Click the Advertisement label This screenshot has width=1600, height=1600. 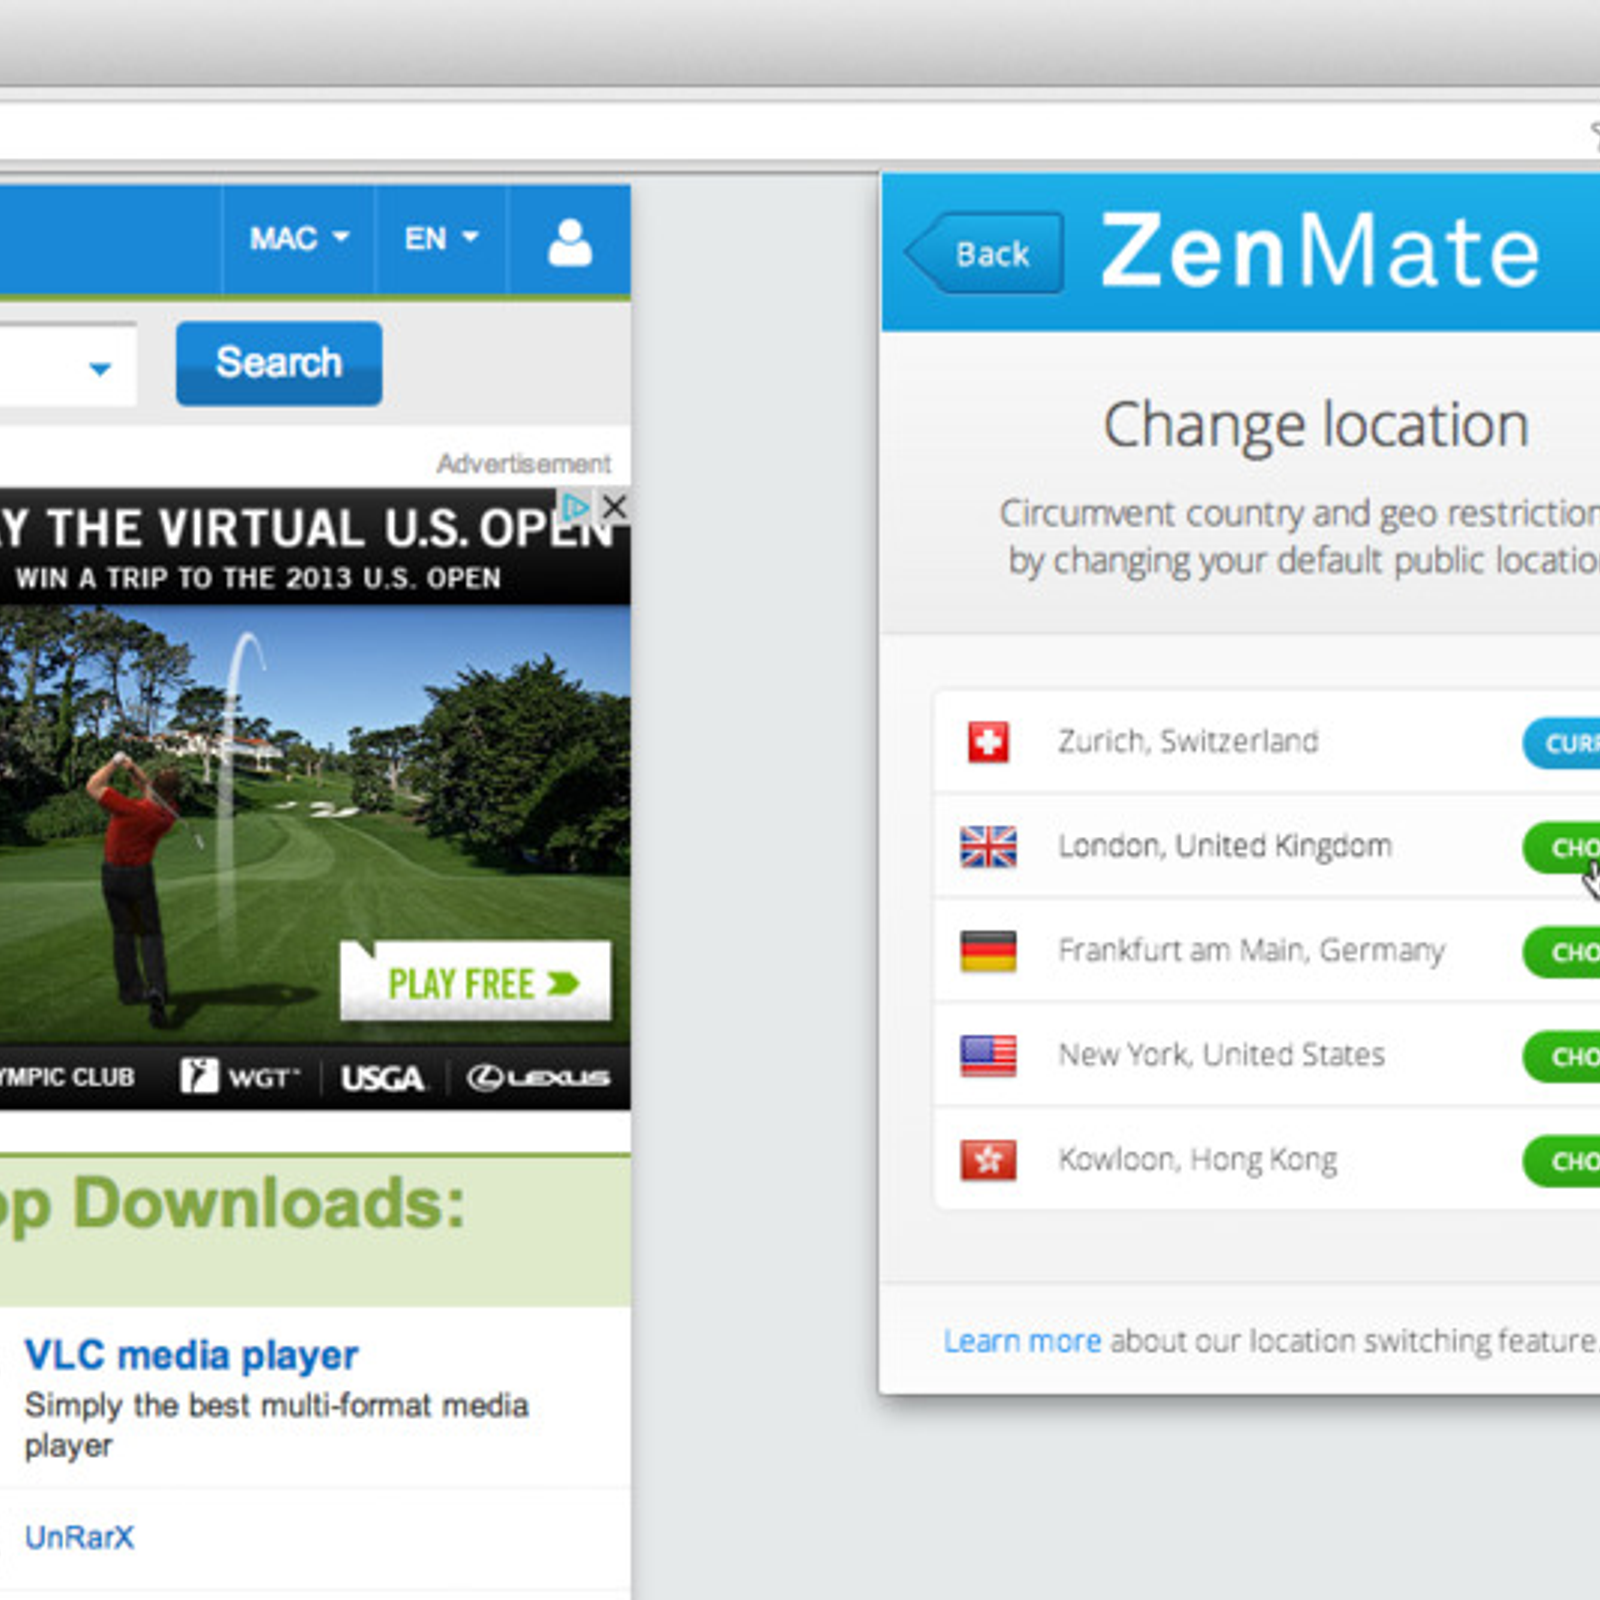point(523,464)
